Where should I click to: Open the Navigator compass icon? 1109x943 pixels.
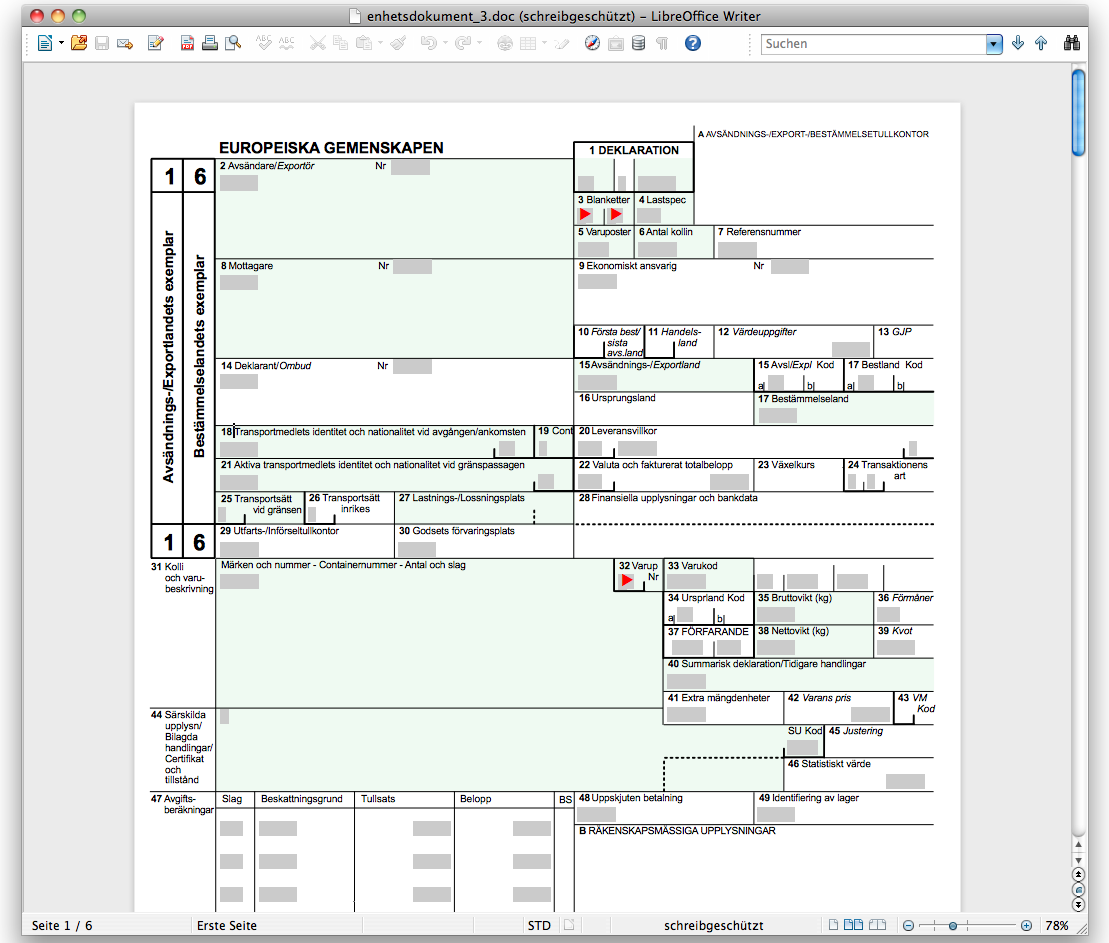point(592,43)
